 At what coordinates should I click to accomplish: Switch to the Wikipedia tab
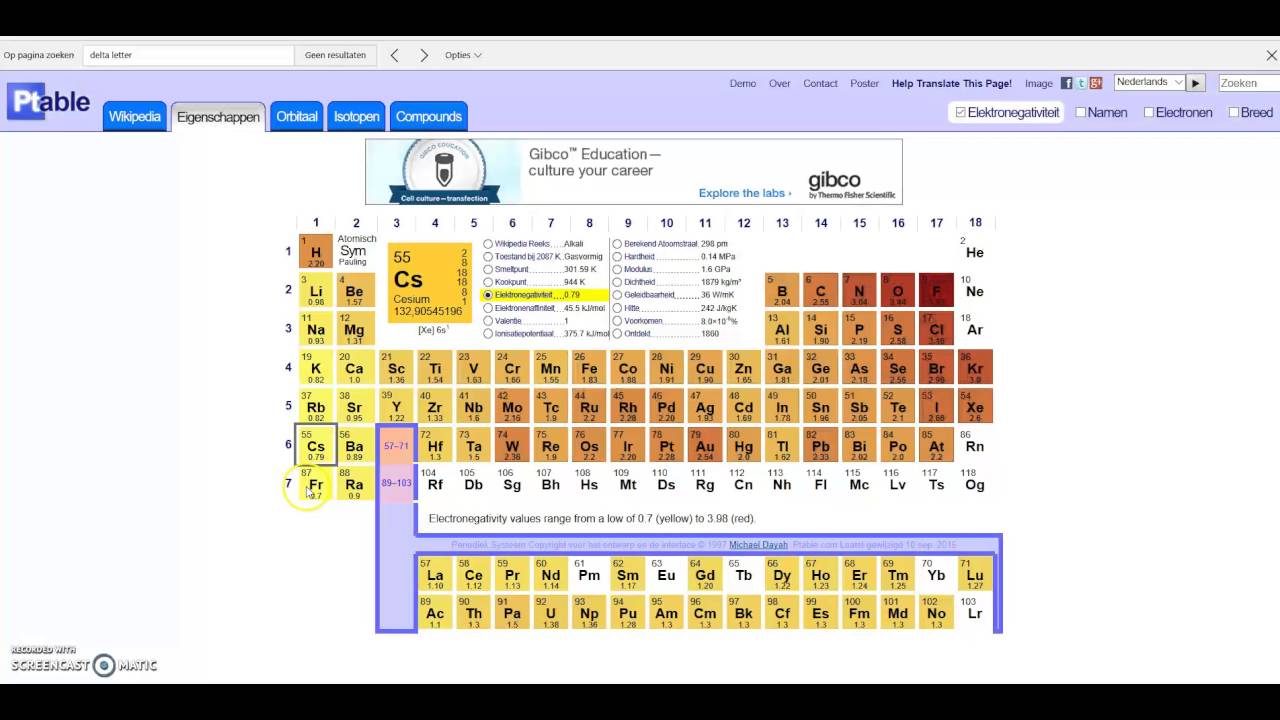click(134, 116)
